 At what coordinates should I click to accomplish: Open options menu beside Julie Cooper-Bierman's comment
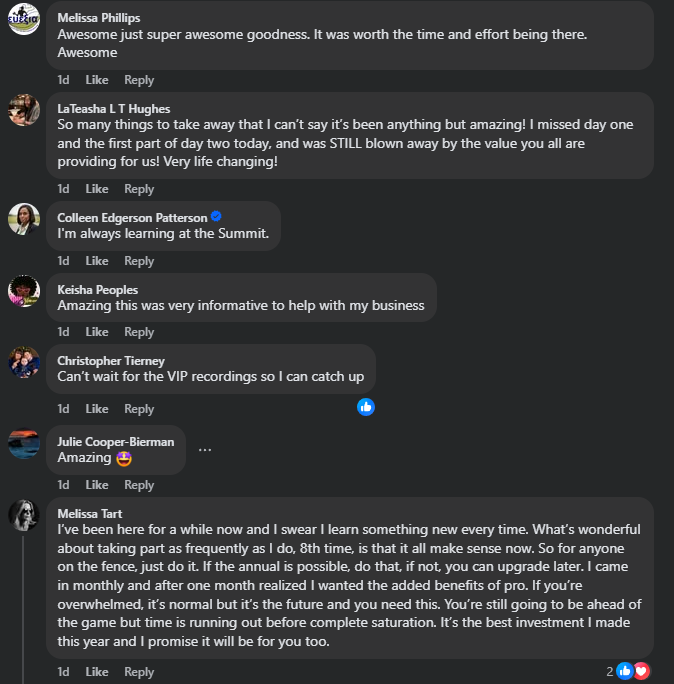click(205, 449)
